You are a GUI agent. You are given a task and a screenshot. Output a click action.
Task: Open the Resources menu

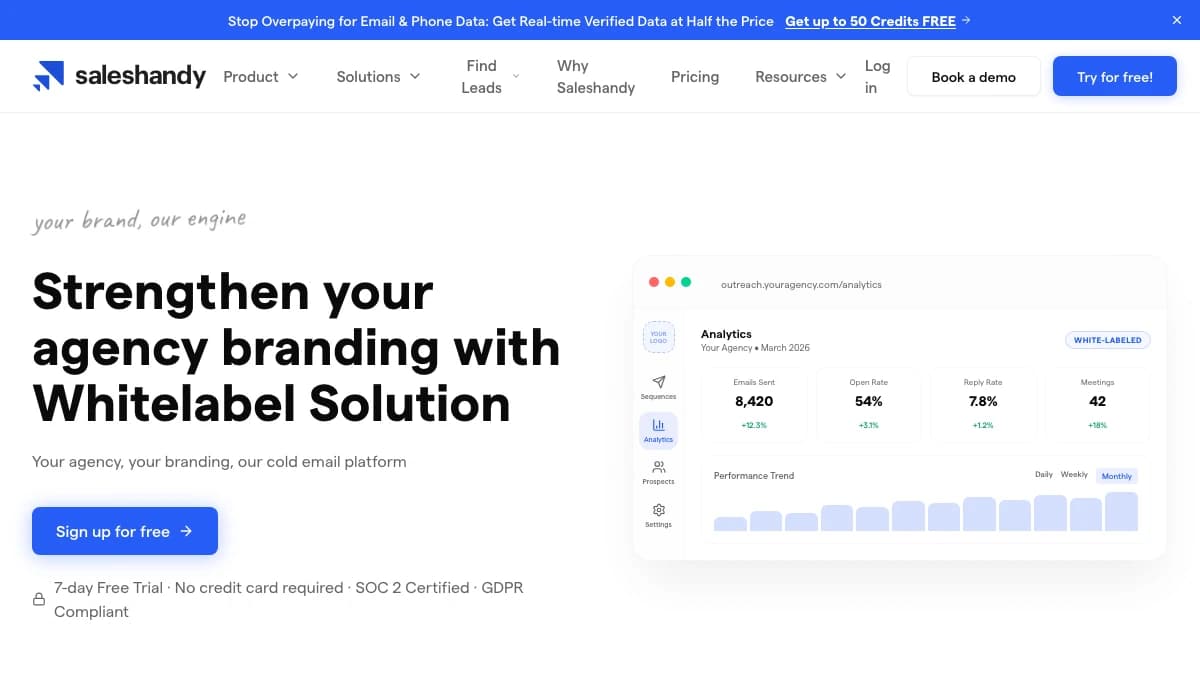coord(801,76)
